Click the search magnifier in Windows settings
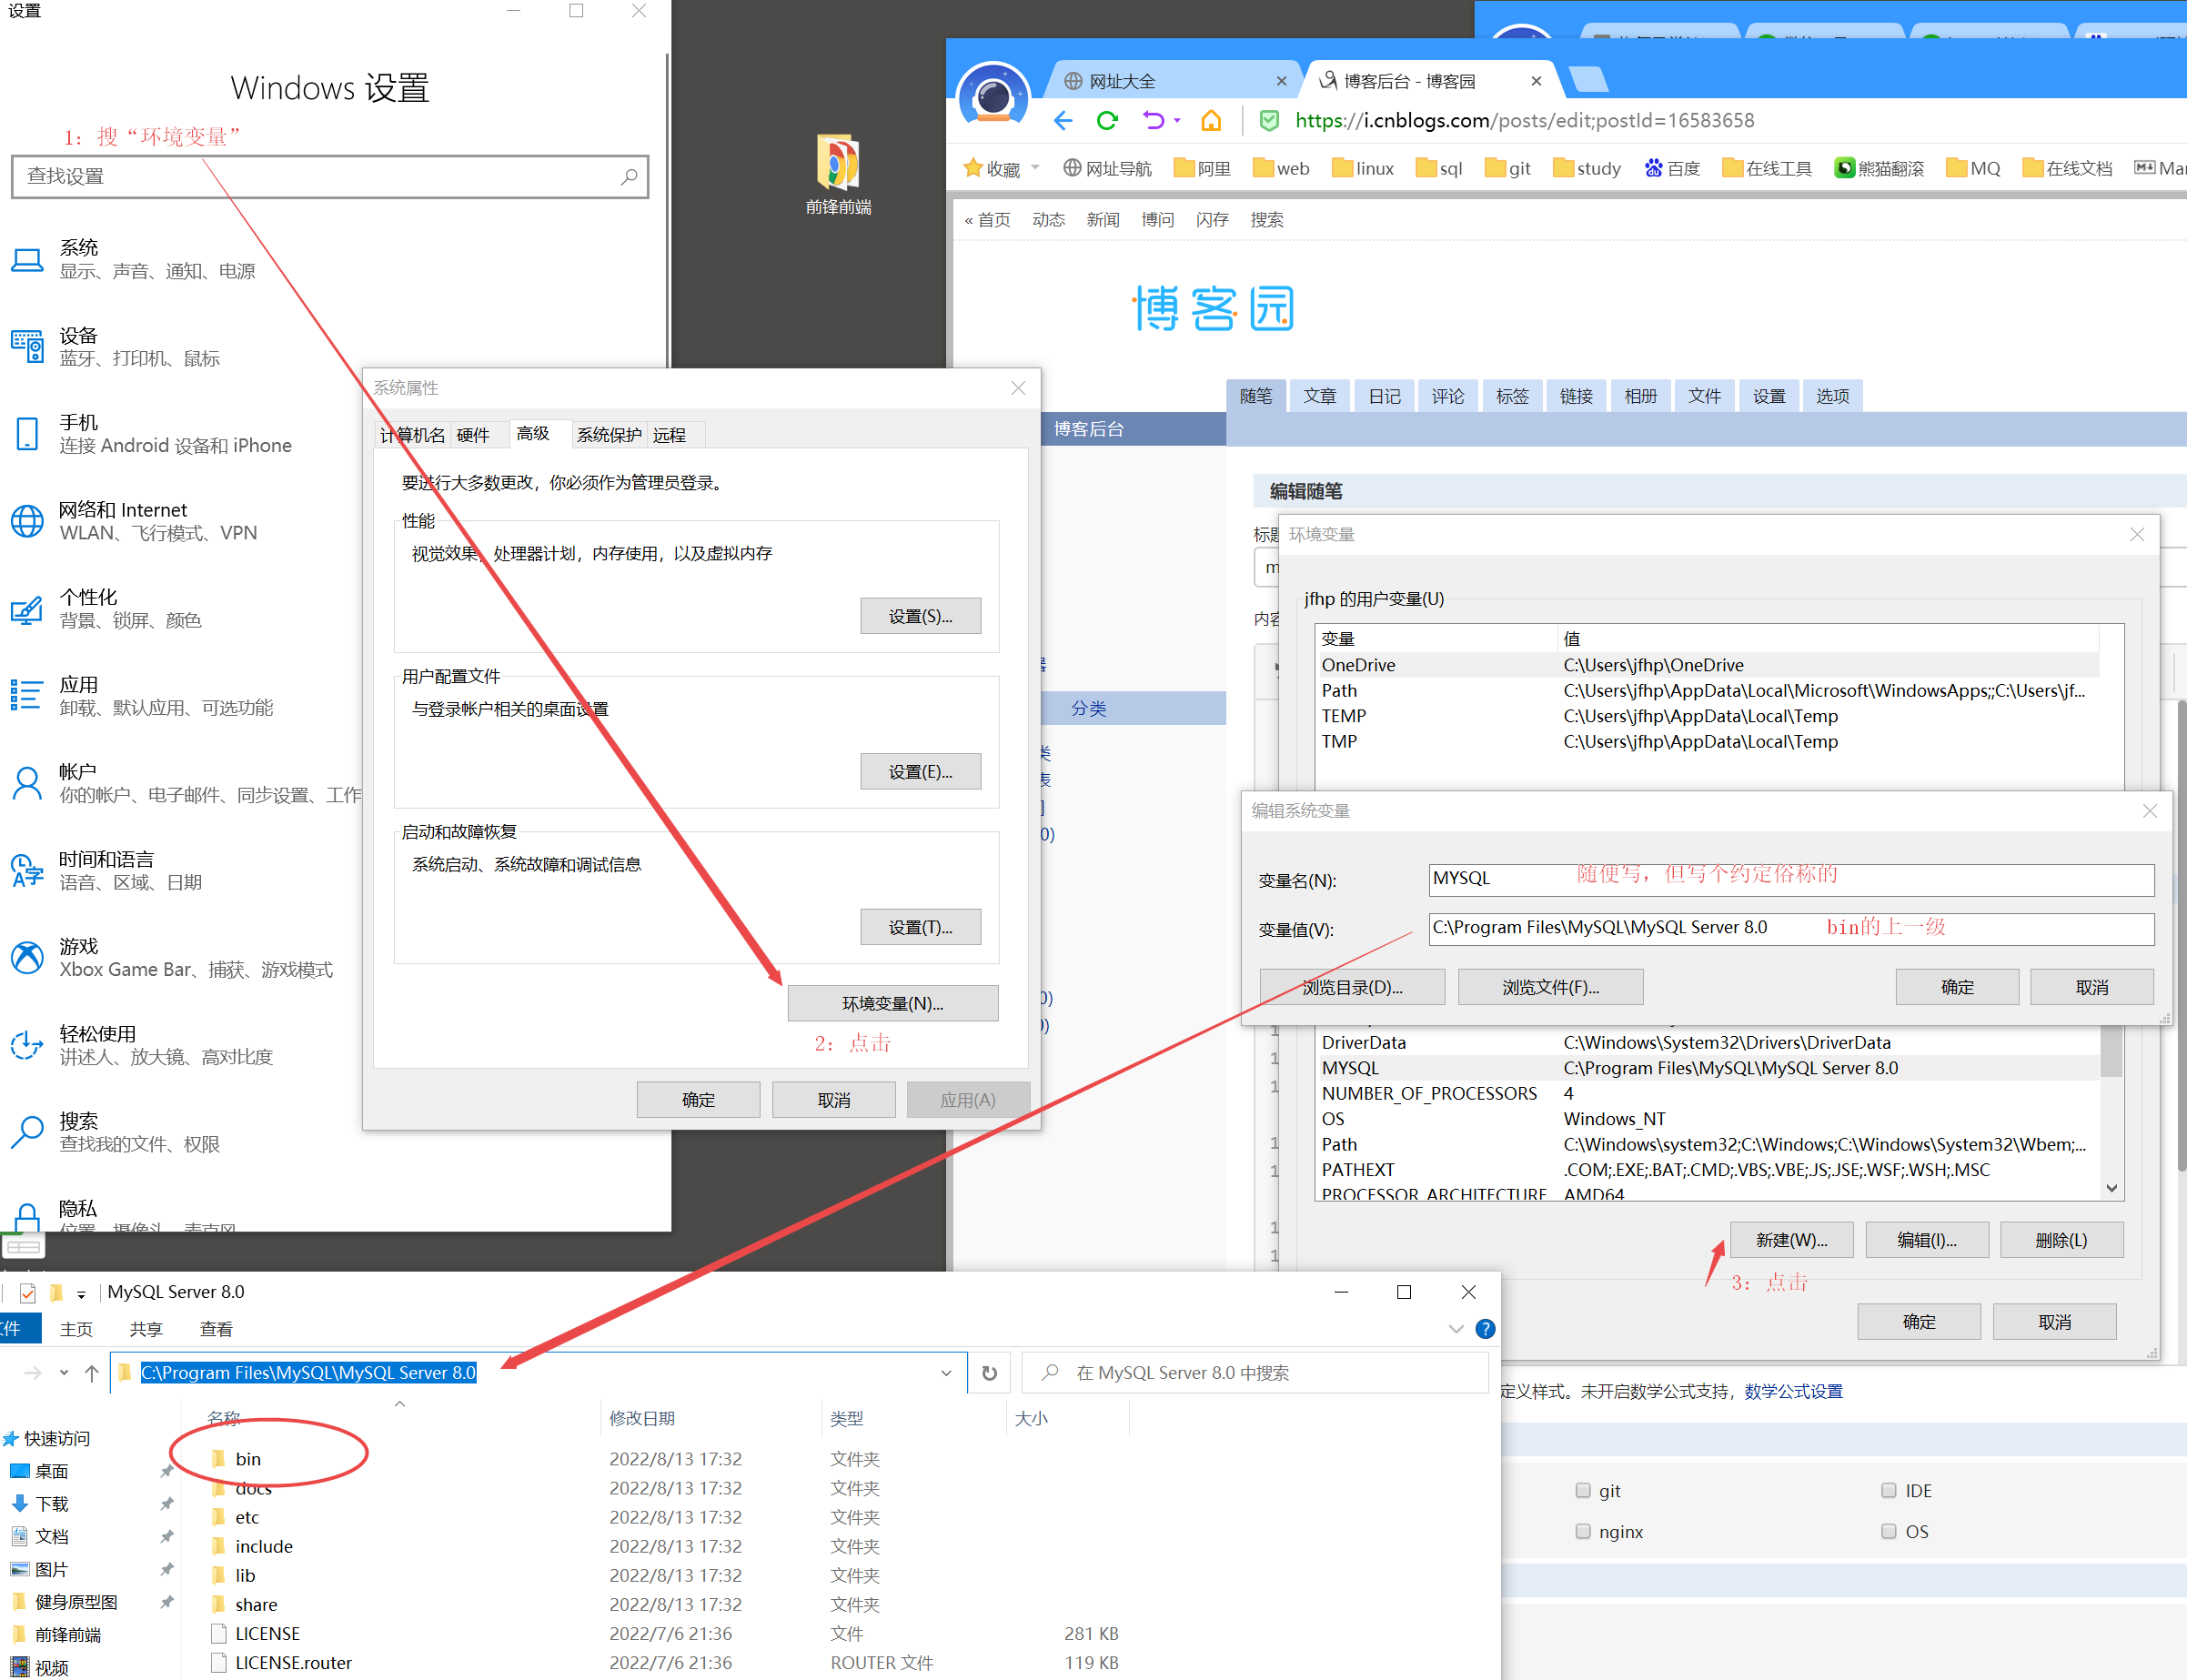The image size is (2187, 1680). coord(629,177)
